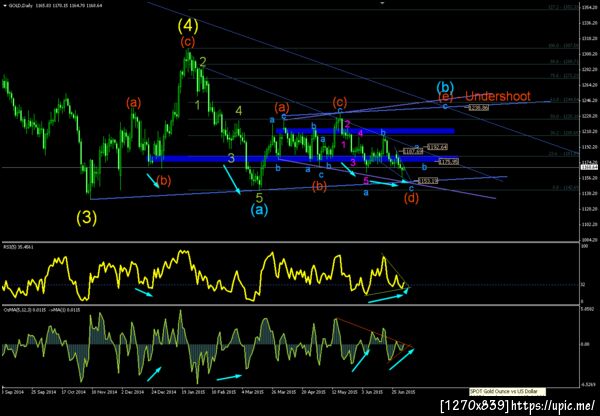
Task: Click the '12 May 2015' date axis label
Action: tap(344, 392)
